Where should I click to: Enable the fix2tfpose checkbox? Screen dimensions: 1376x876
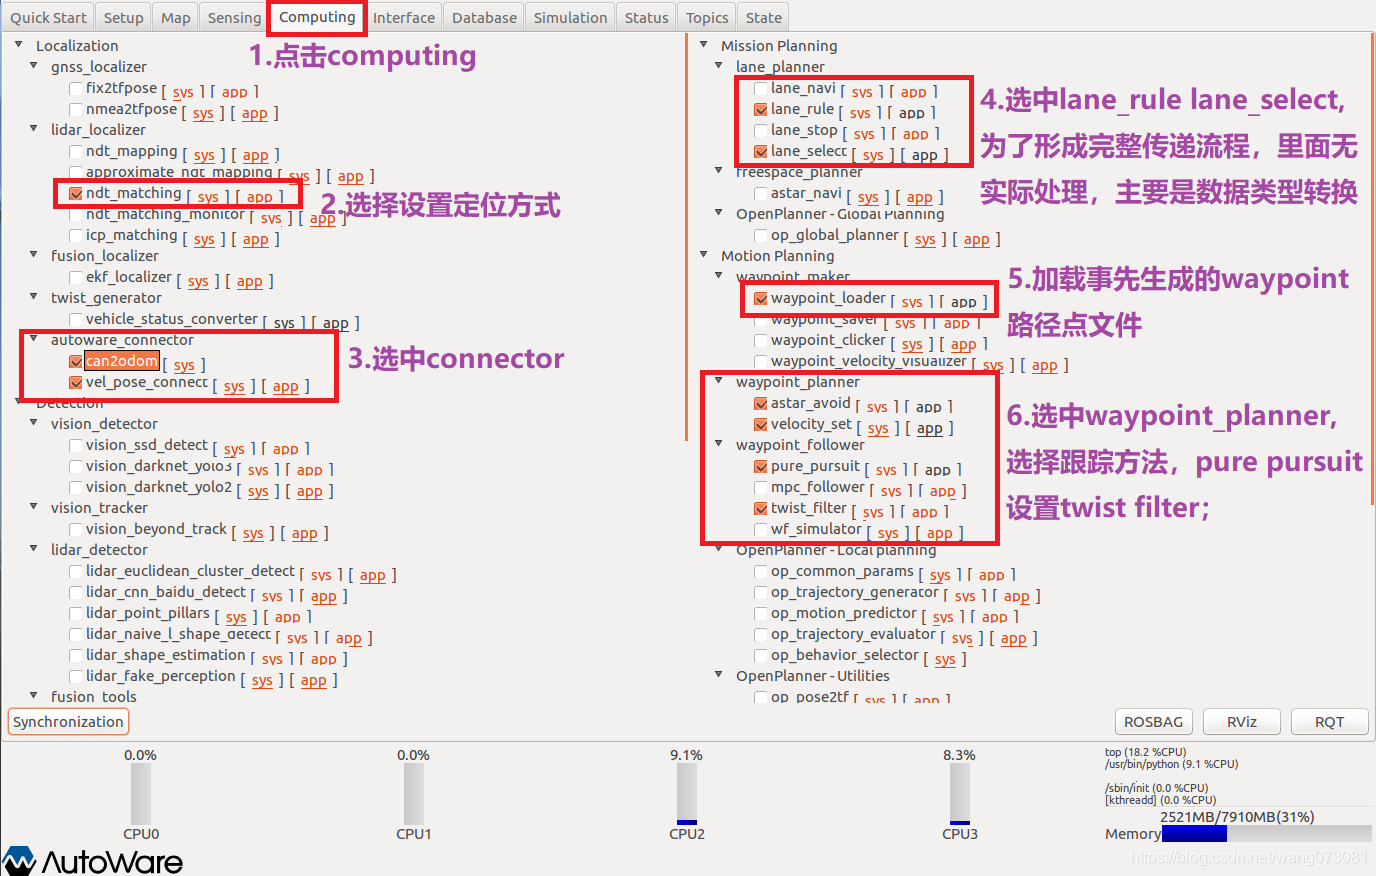(76, 89)
